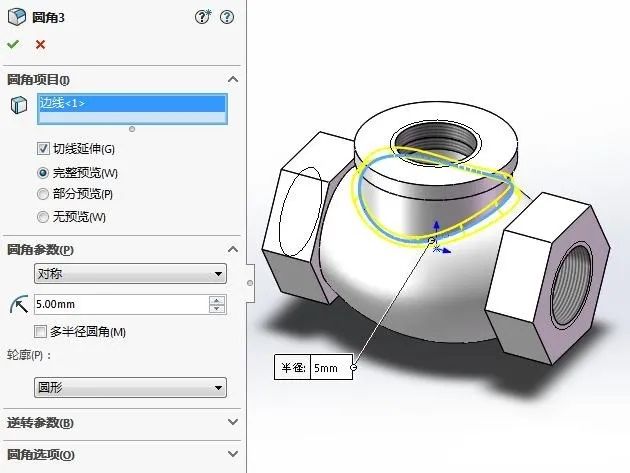The height and width of the screenshot is (473, 630).
Task: Open the detailed help question mark icon
Action: (227, 17)
